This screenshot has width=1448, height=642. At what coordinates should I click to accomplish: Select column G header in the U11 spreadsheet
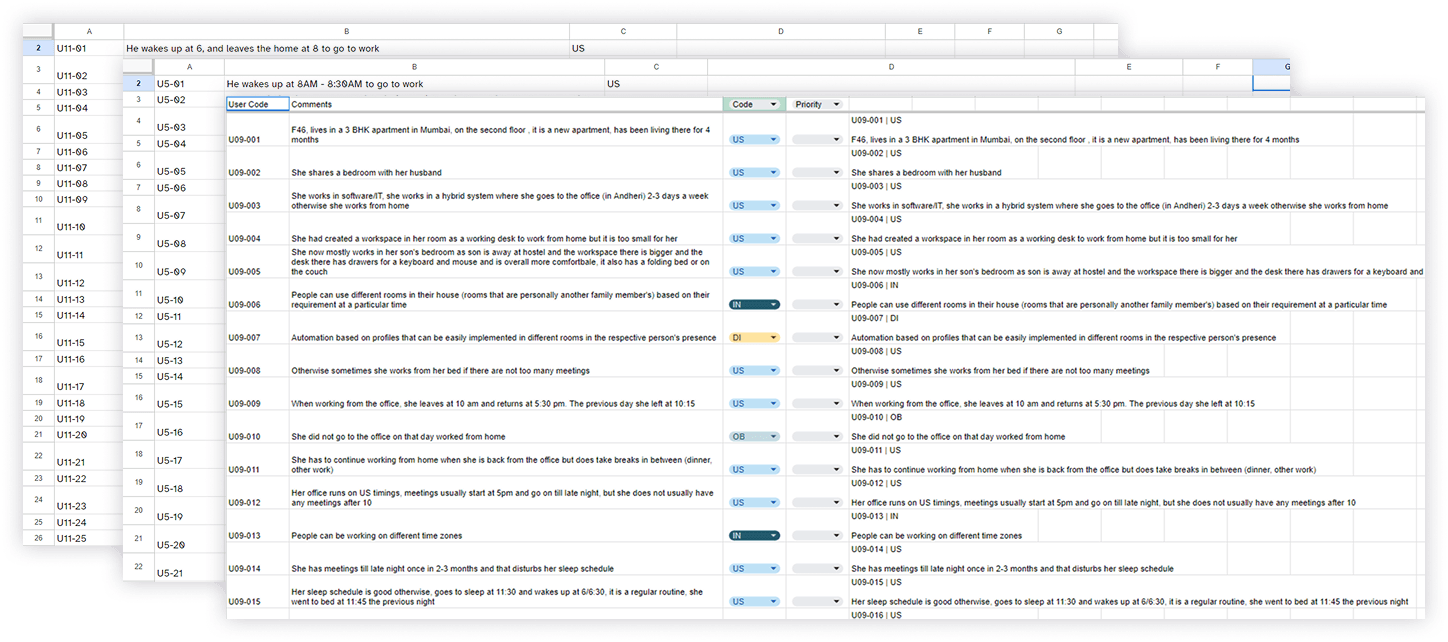click(x=1059, y=32)
